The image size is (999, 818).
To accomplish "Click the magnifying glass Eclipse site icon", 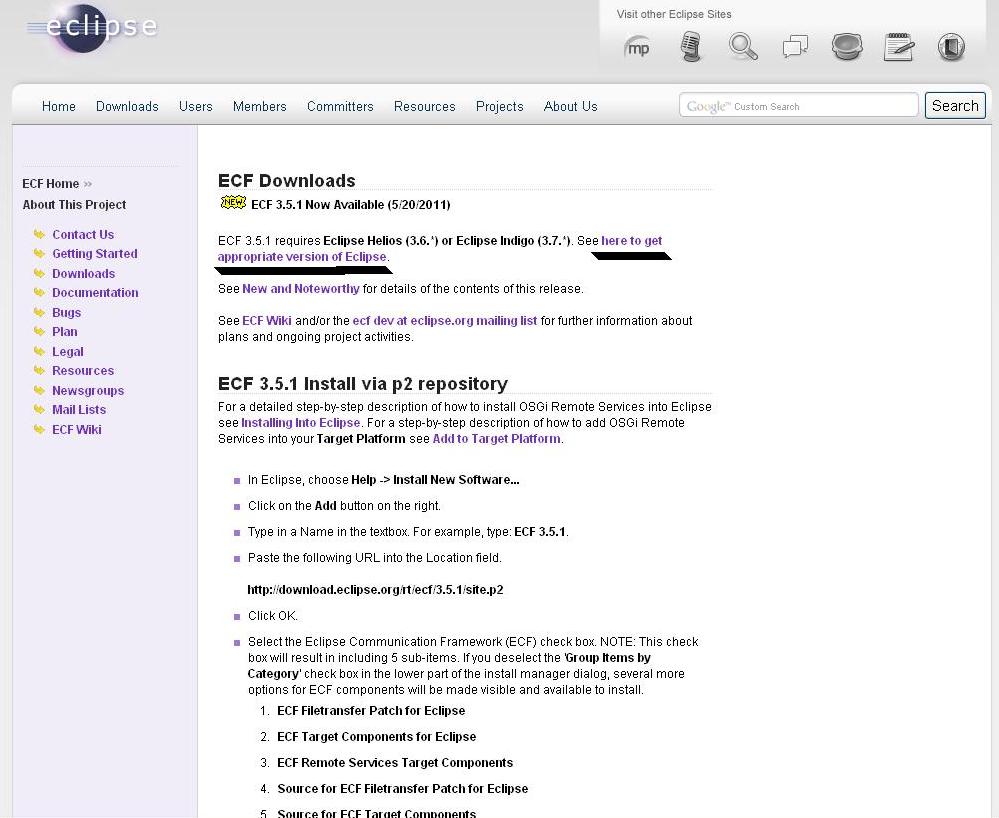I will [743, 47].
